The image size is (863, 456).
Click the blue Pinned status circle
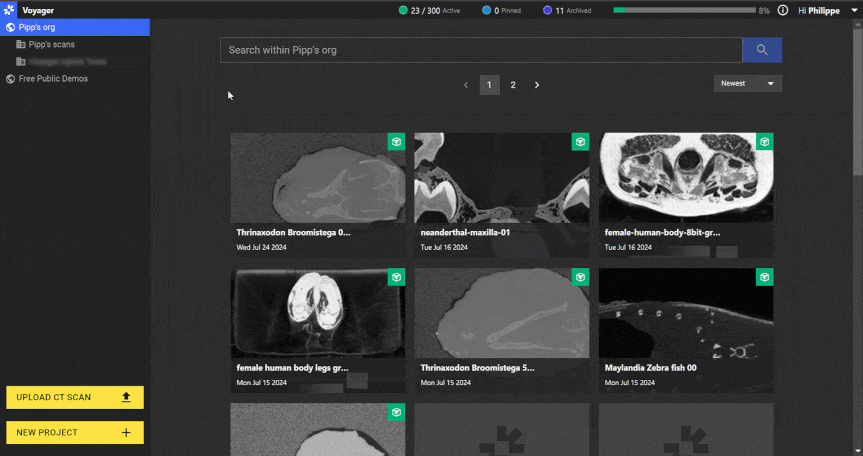pyautogui.click(x=486, y=10)
